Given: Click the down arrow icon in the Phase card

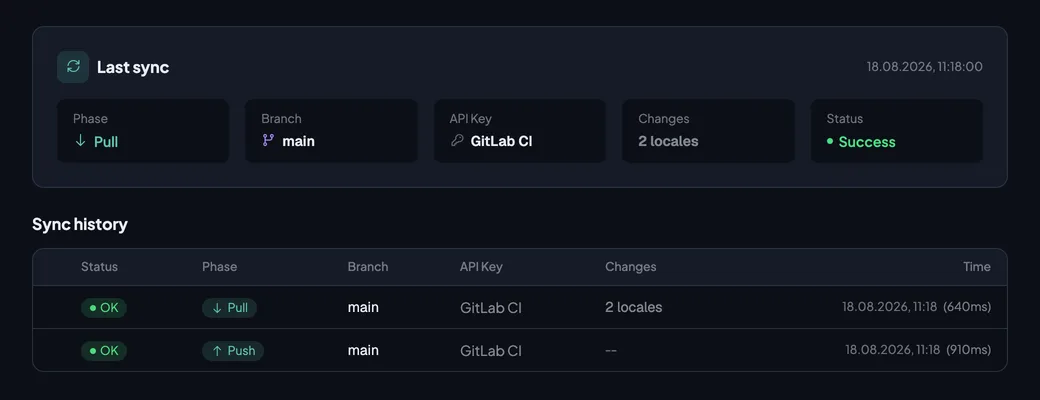Looking at the screenshot, I should point(80,141).
